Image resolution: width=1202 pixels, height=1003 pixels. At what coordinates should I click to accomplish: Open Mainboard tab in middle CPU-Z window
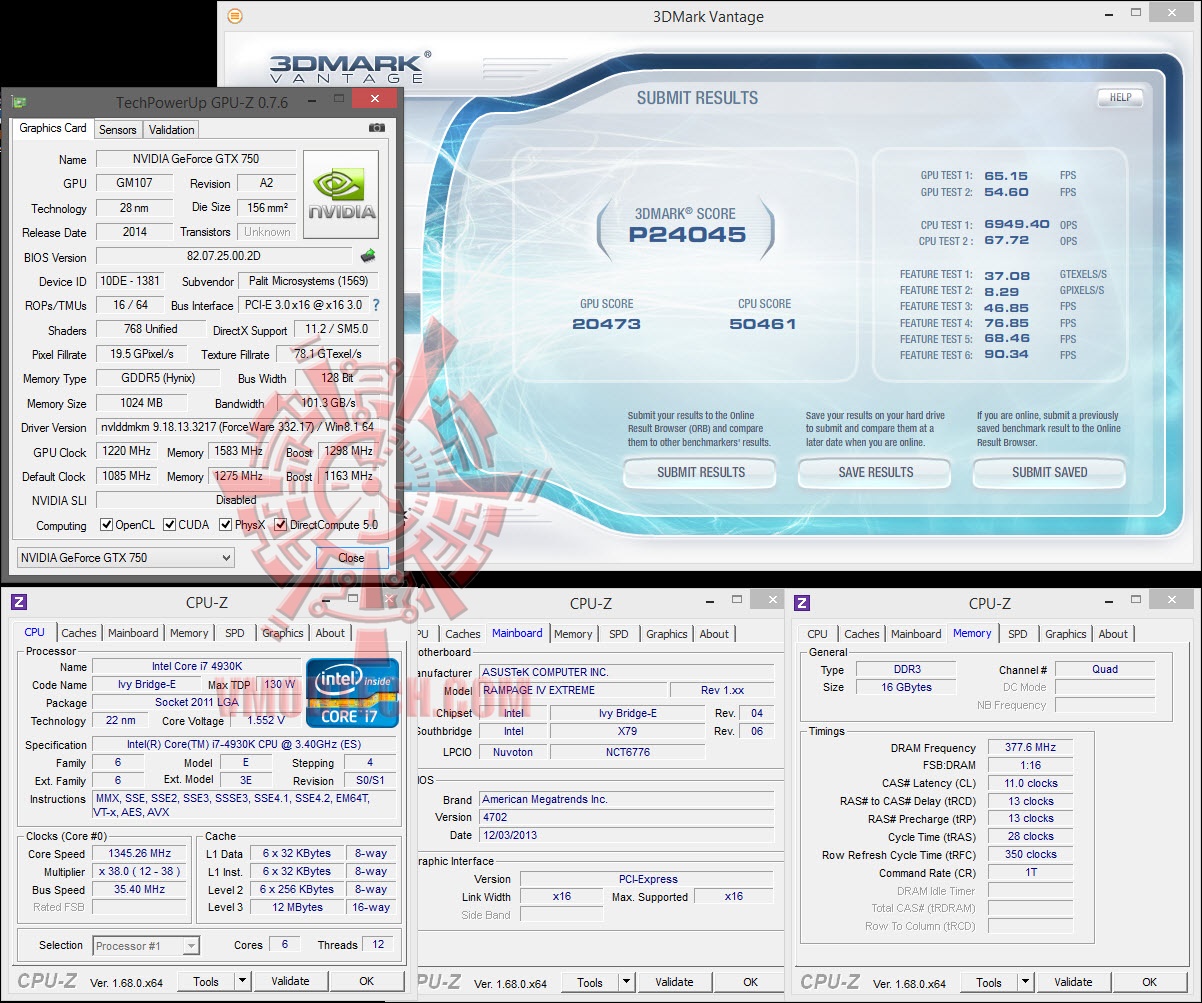[x=517, y=633]
